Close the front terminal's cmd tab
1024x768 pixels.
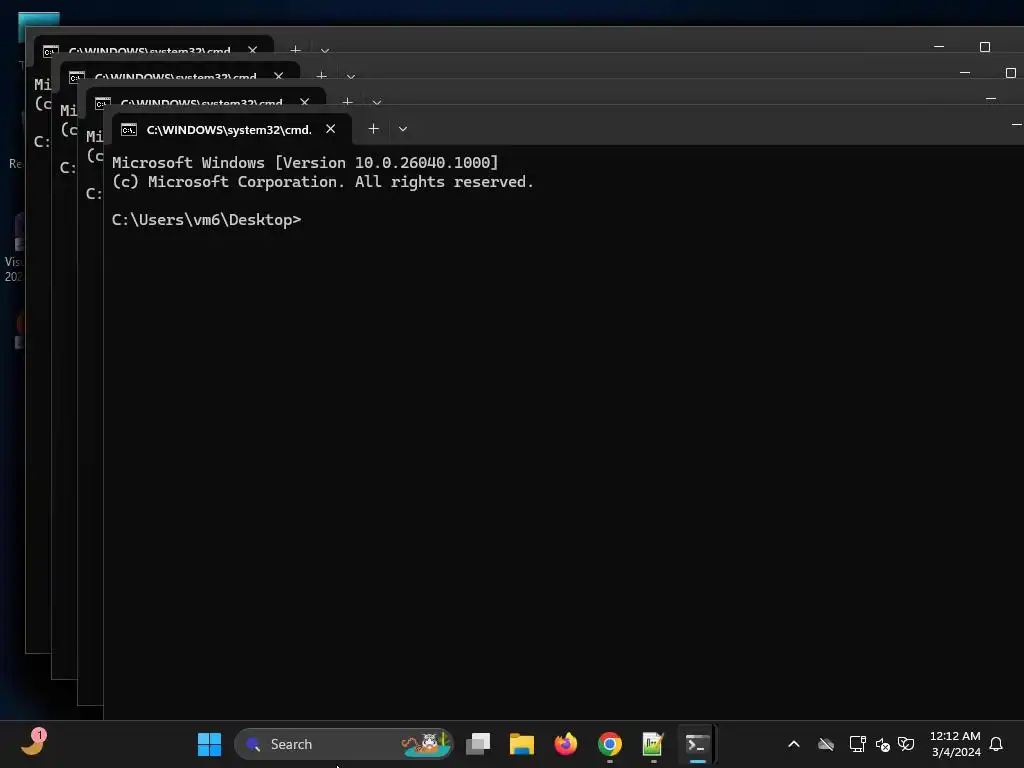pos(330,129)
